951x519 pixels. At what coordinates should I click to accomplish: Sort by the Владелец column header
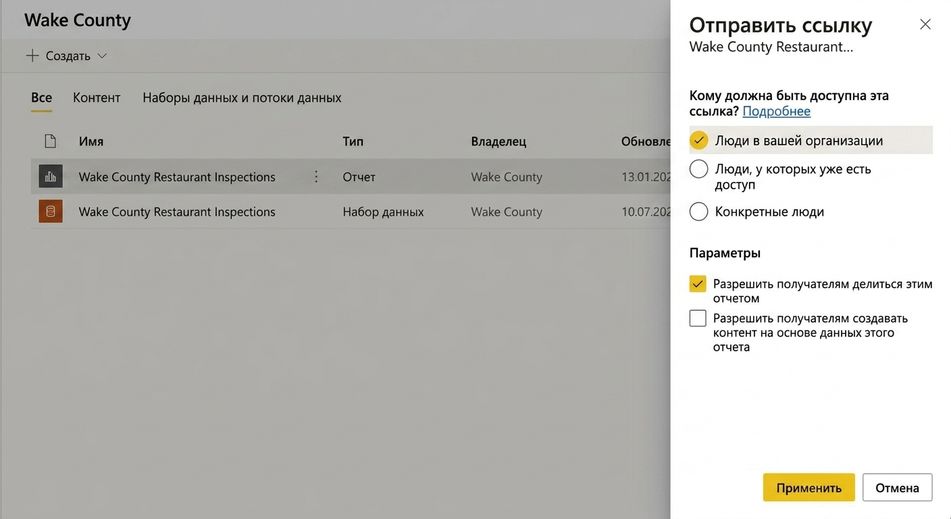(x=499, y=142)
